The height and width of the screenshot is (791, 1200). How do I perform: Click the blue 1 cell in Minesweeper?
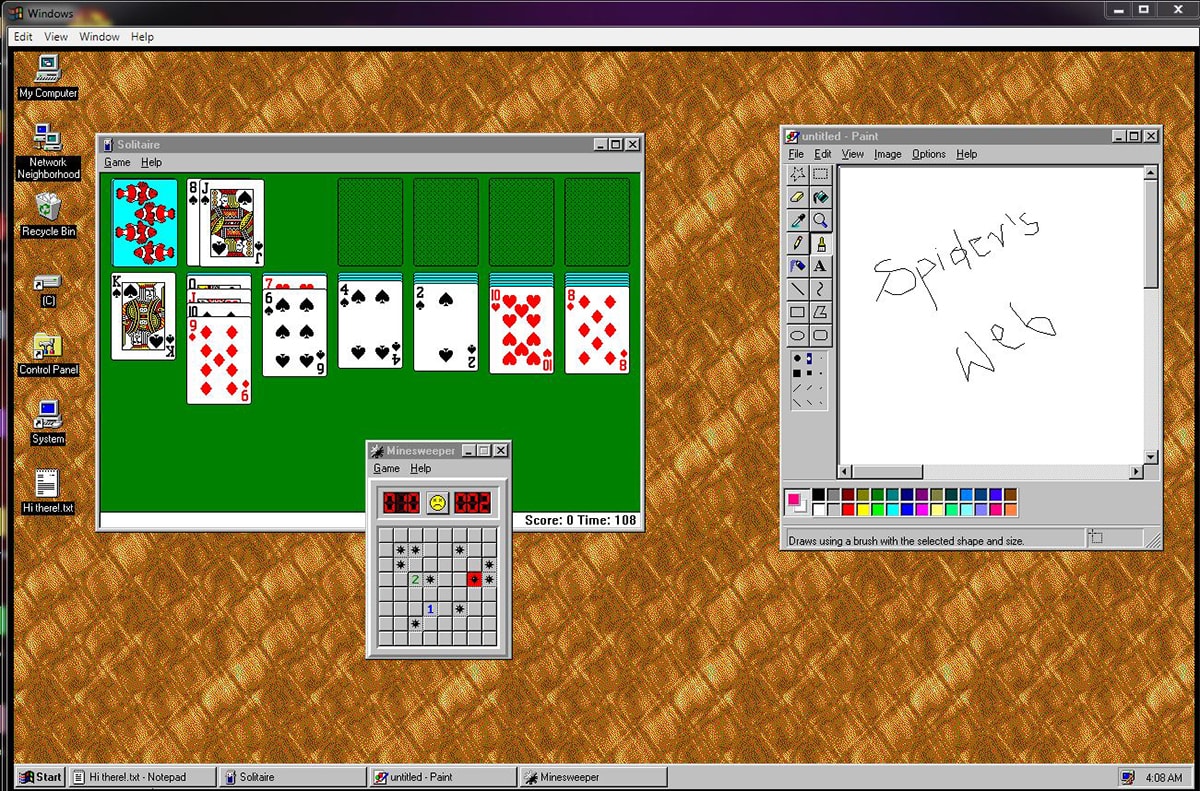[430, 608]
